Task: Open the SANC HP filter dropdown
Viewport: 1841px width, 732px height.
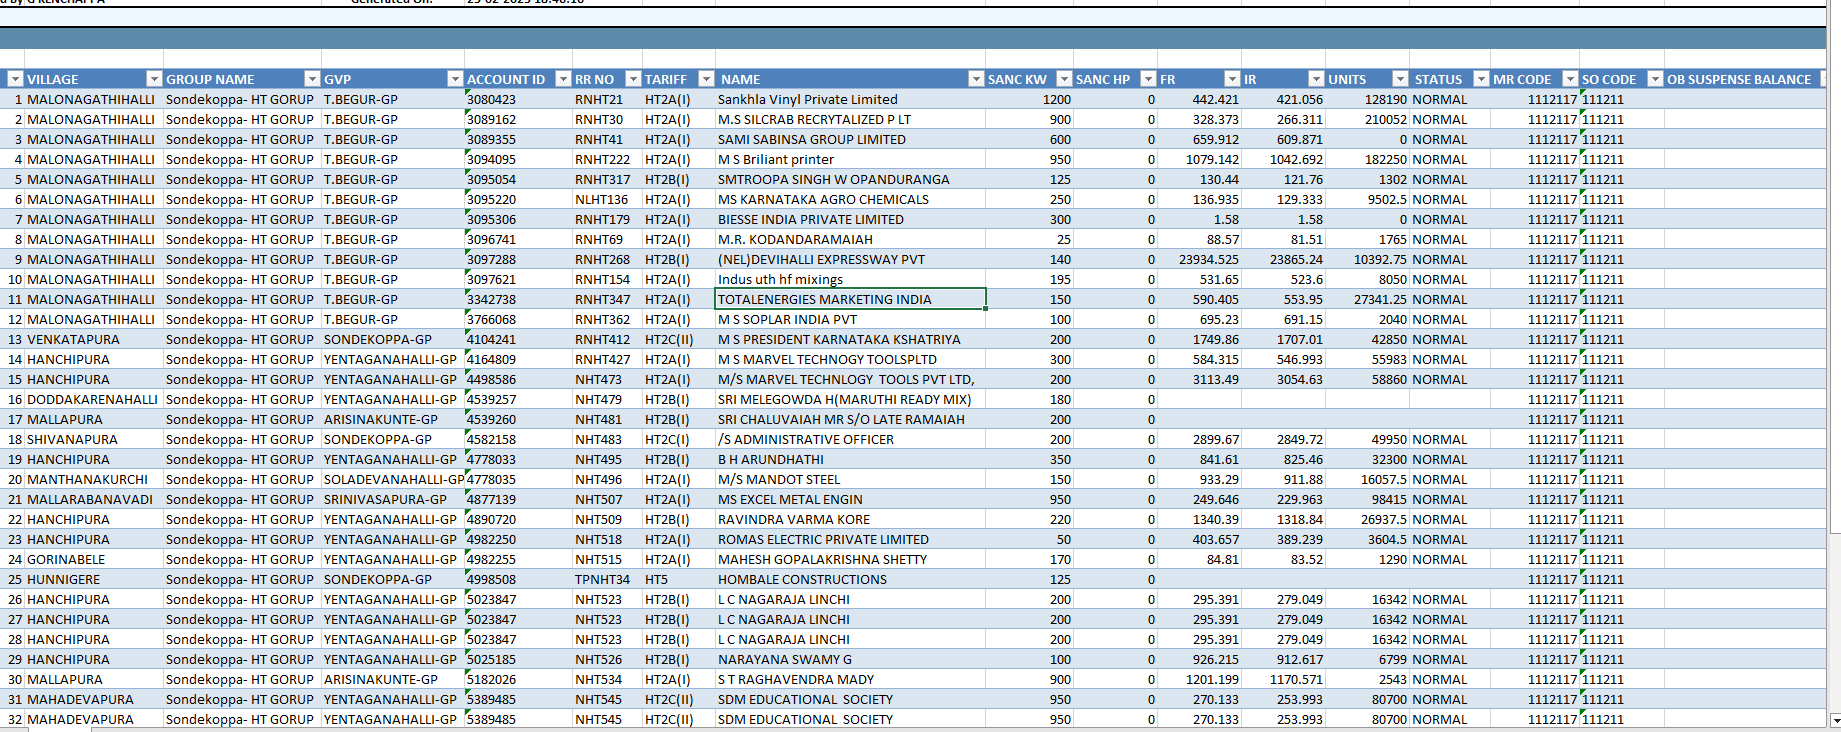Action: click(x=1148, y=79)
